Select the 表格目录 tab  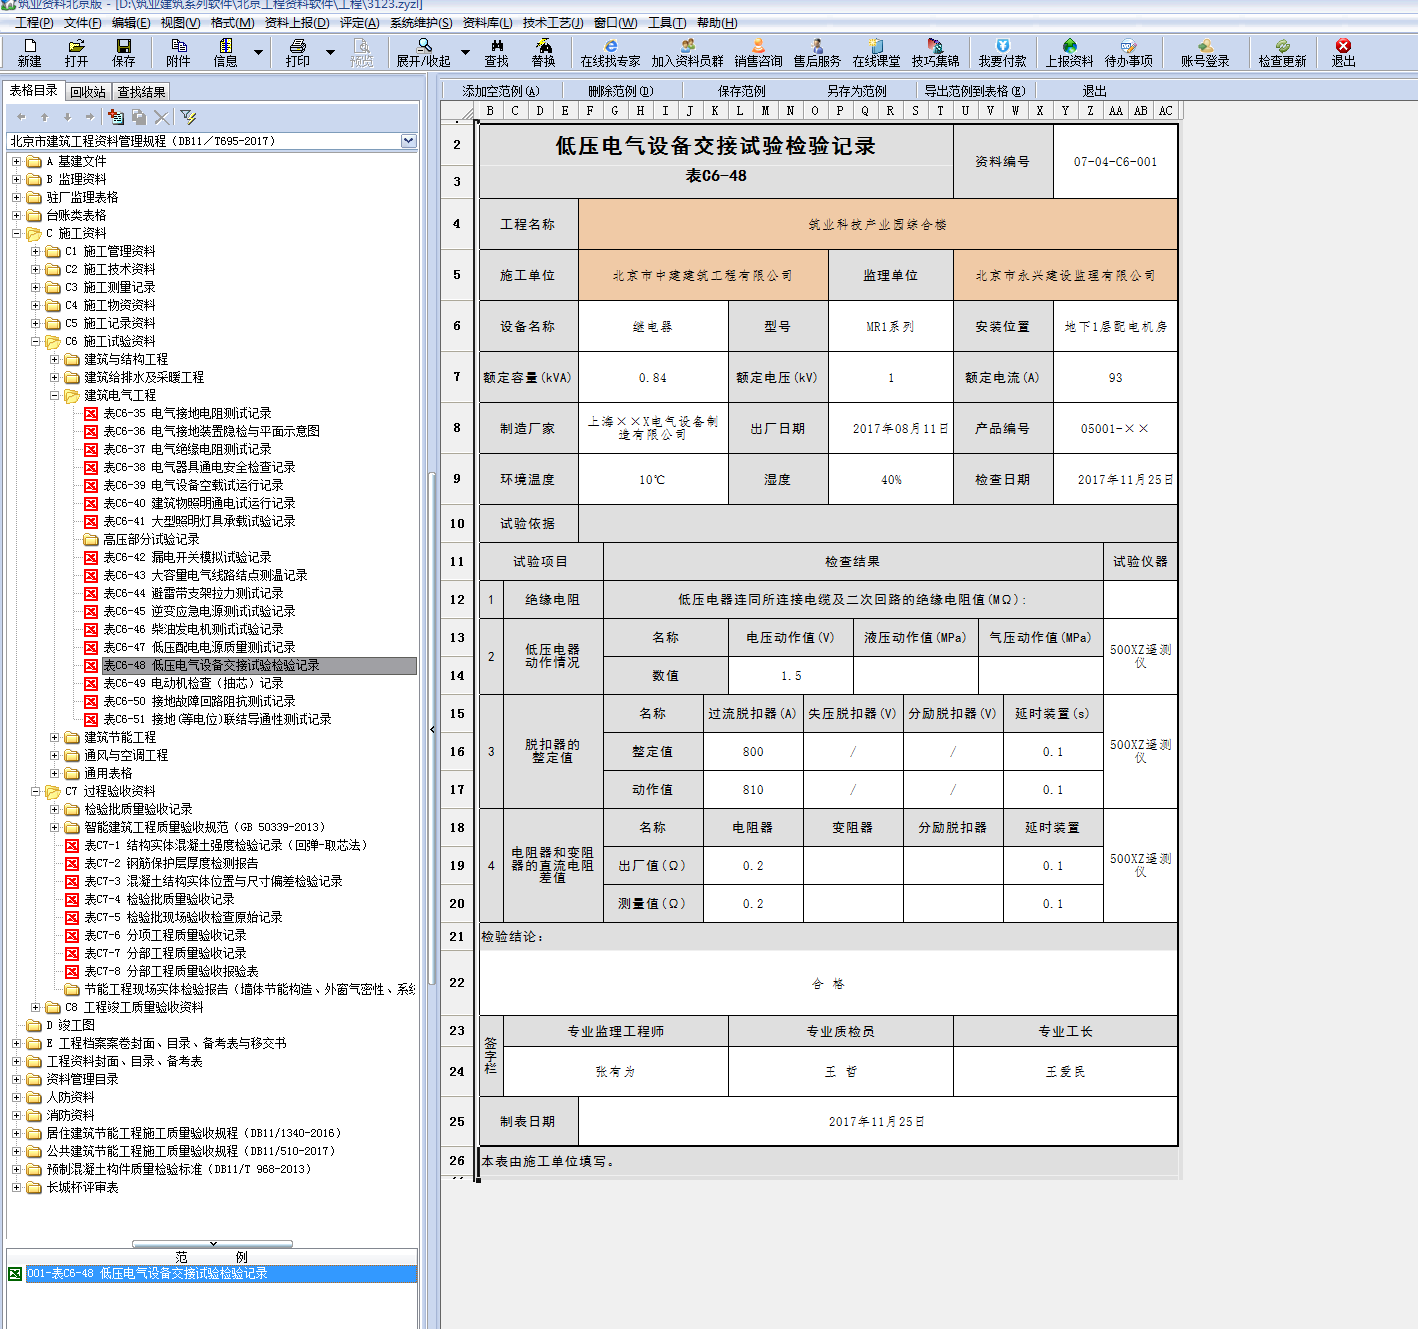pos(34,91)
